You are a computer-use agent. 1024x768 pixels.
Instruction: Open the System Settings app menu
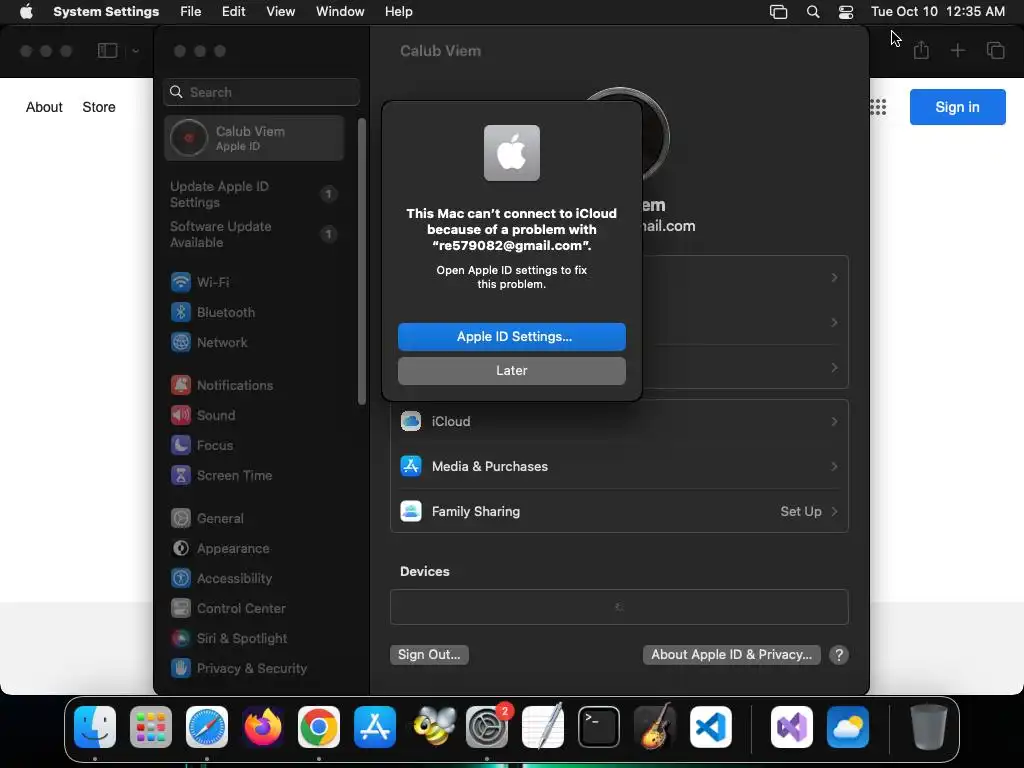(106, 12)
